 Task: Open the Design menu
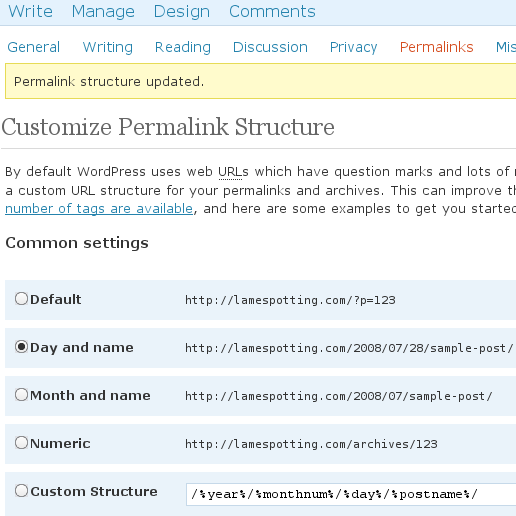(x=182, y=12)
